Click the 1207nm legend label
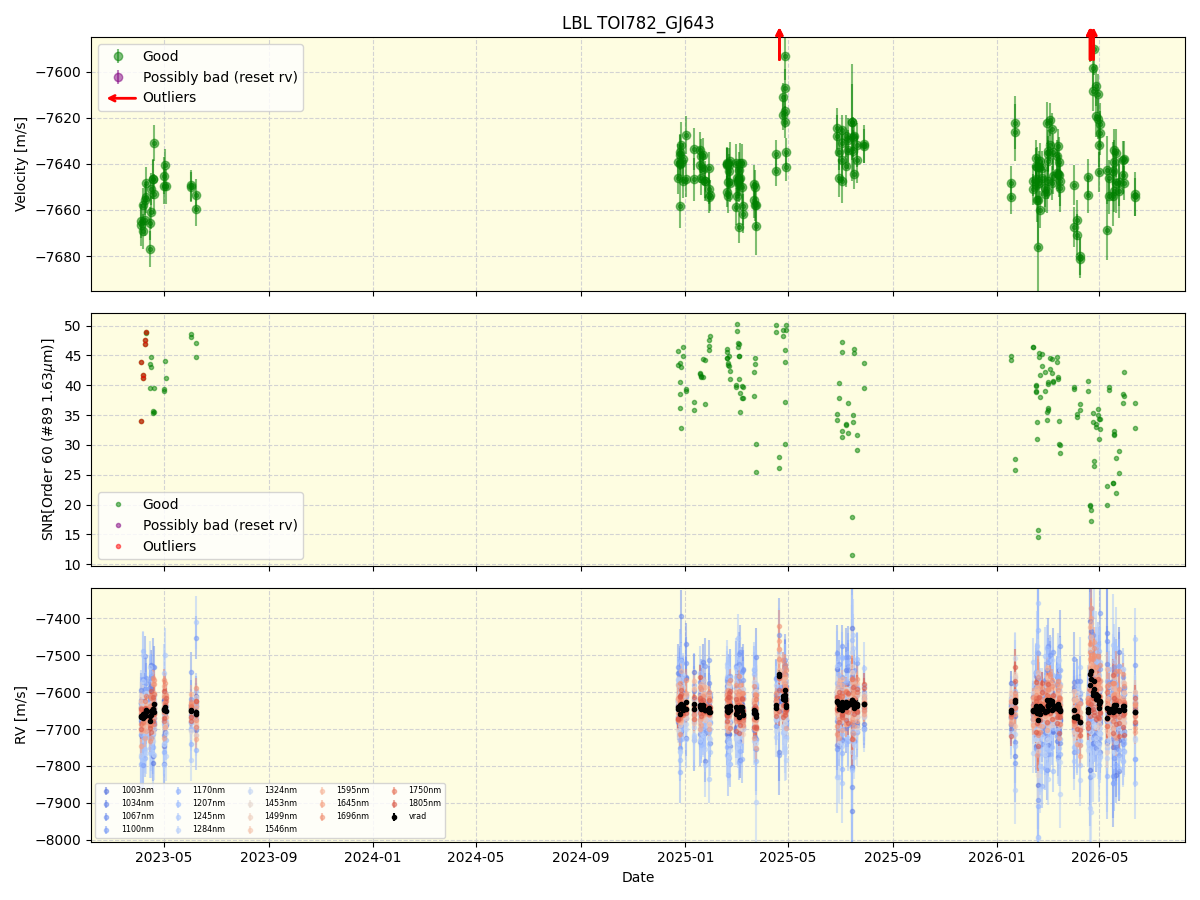The image size is (1200, 900). 208,803
